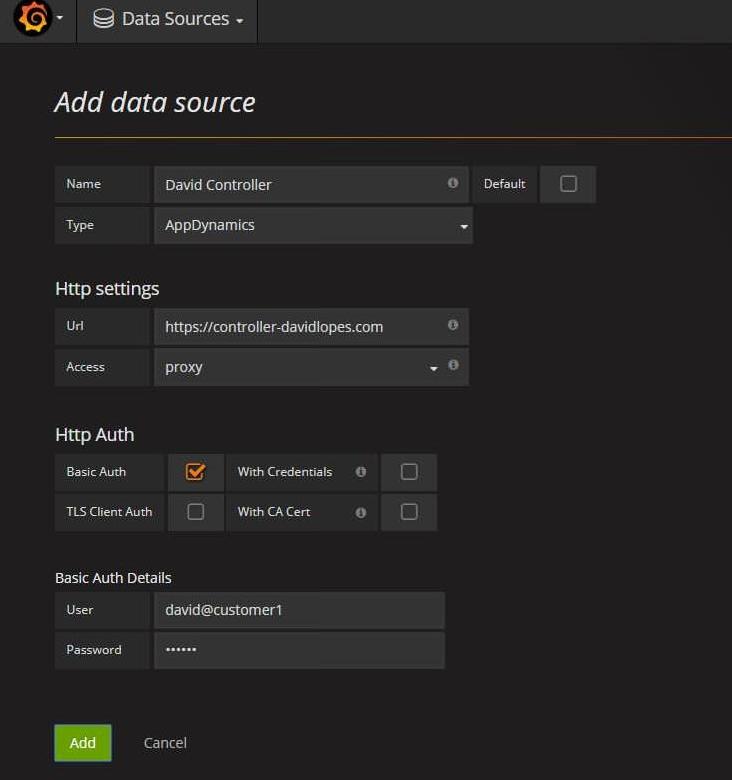Viewport: 732px width, 780px height.
Task: Click the Type label
Action: [80, 225]
